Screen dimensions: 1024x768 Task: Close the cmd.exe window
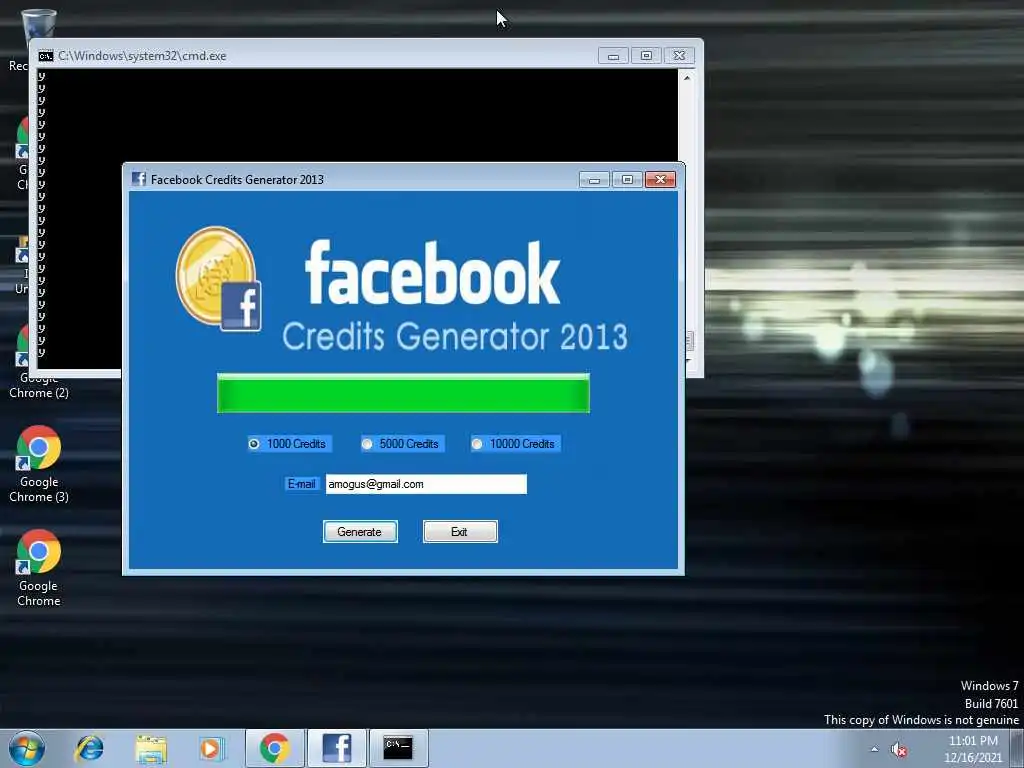coord(679,56)
